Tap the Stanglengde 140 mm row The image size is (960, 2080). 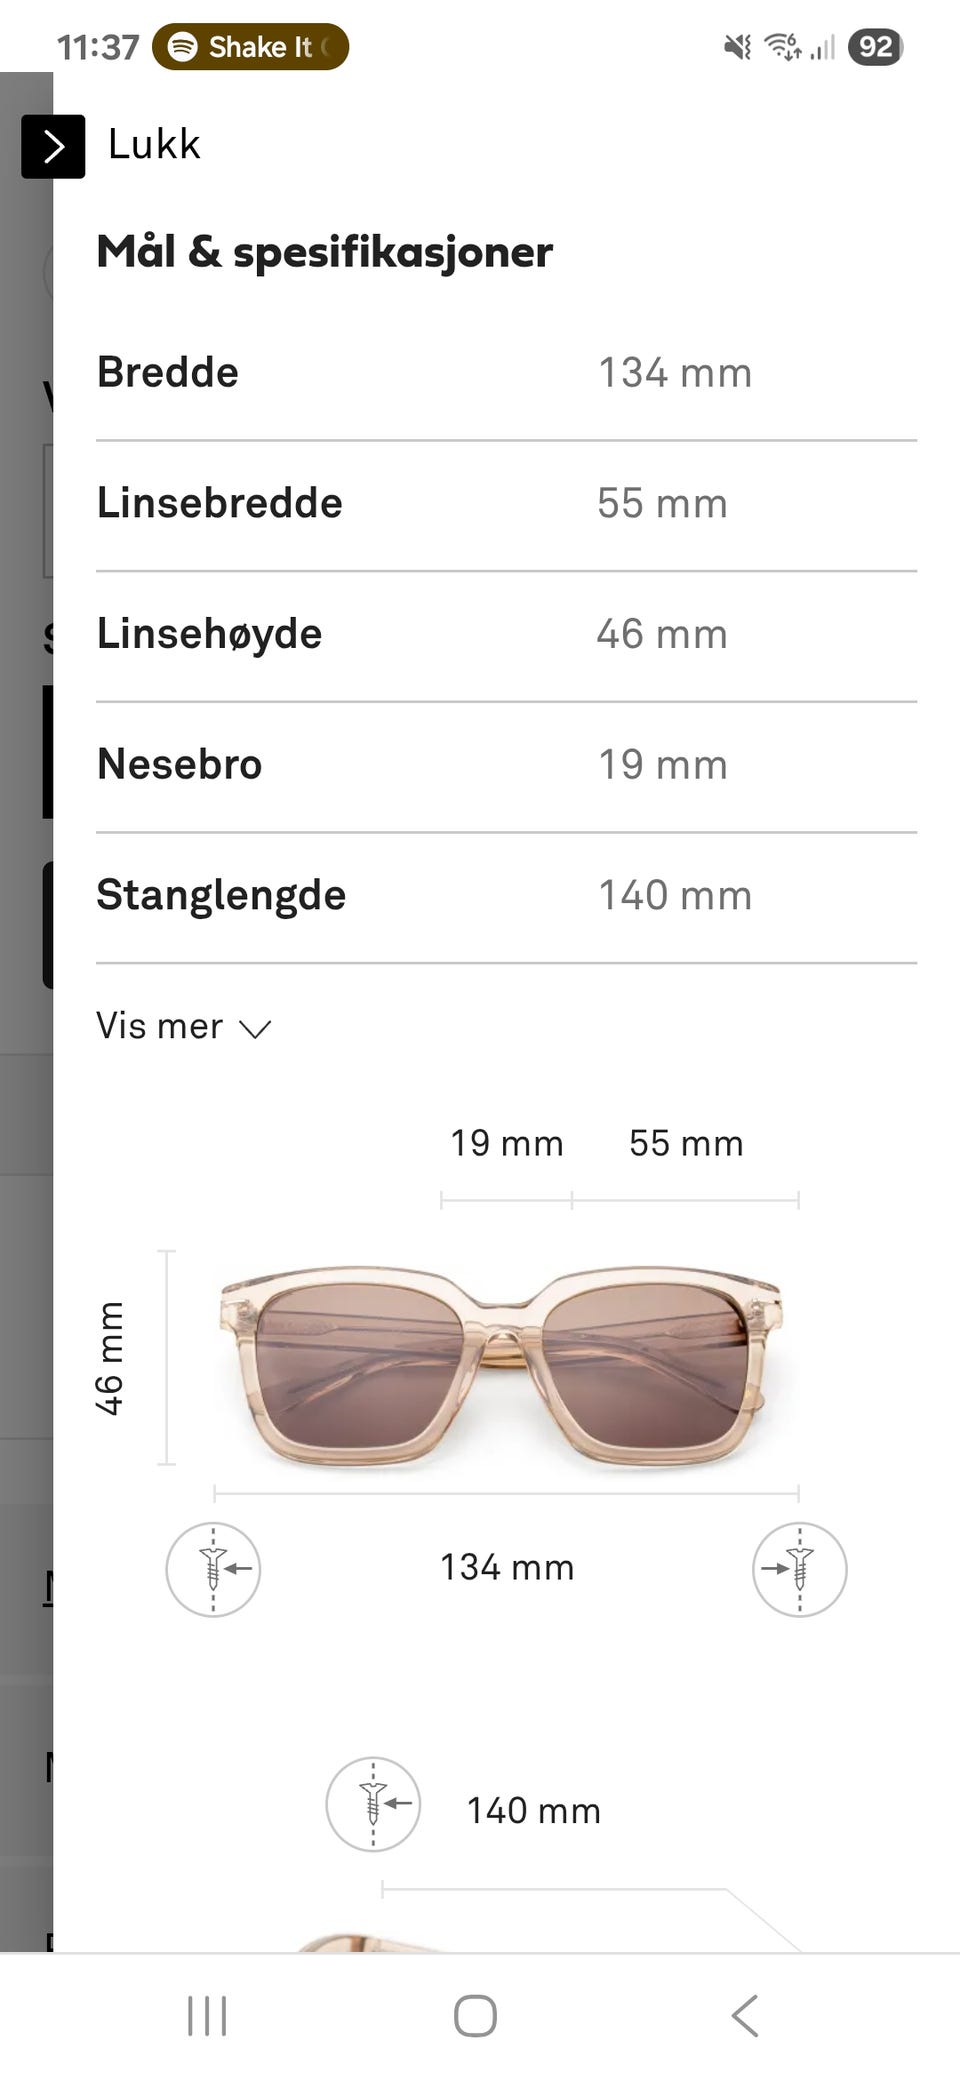point(506,895)
